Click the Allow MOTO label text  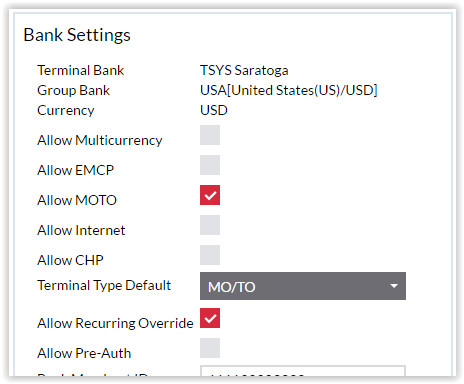pos(77,200)
